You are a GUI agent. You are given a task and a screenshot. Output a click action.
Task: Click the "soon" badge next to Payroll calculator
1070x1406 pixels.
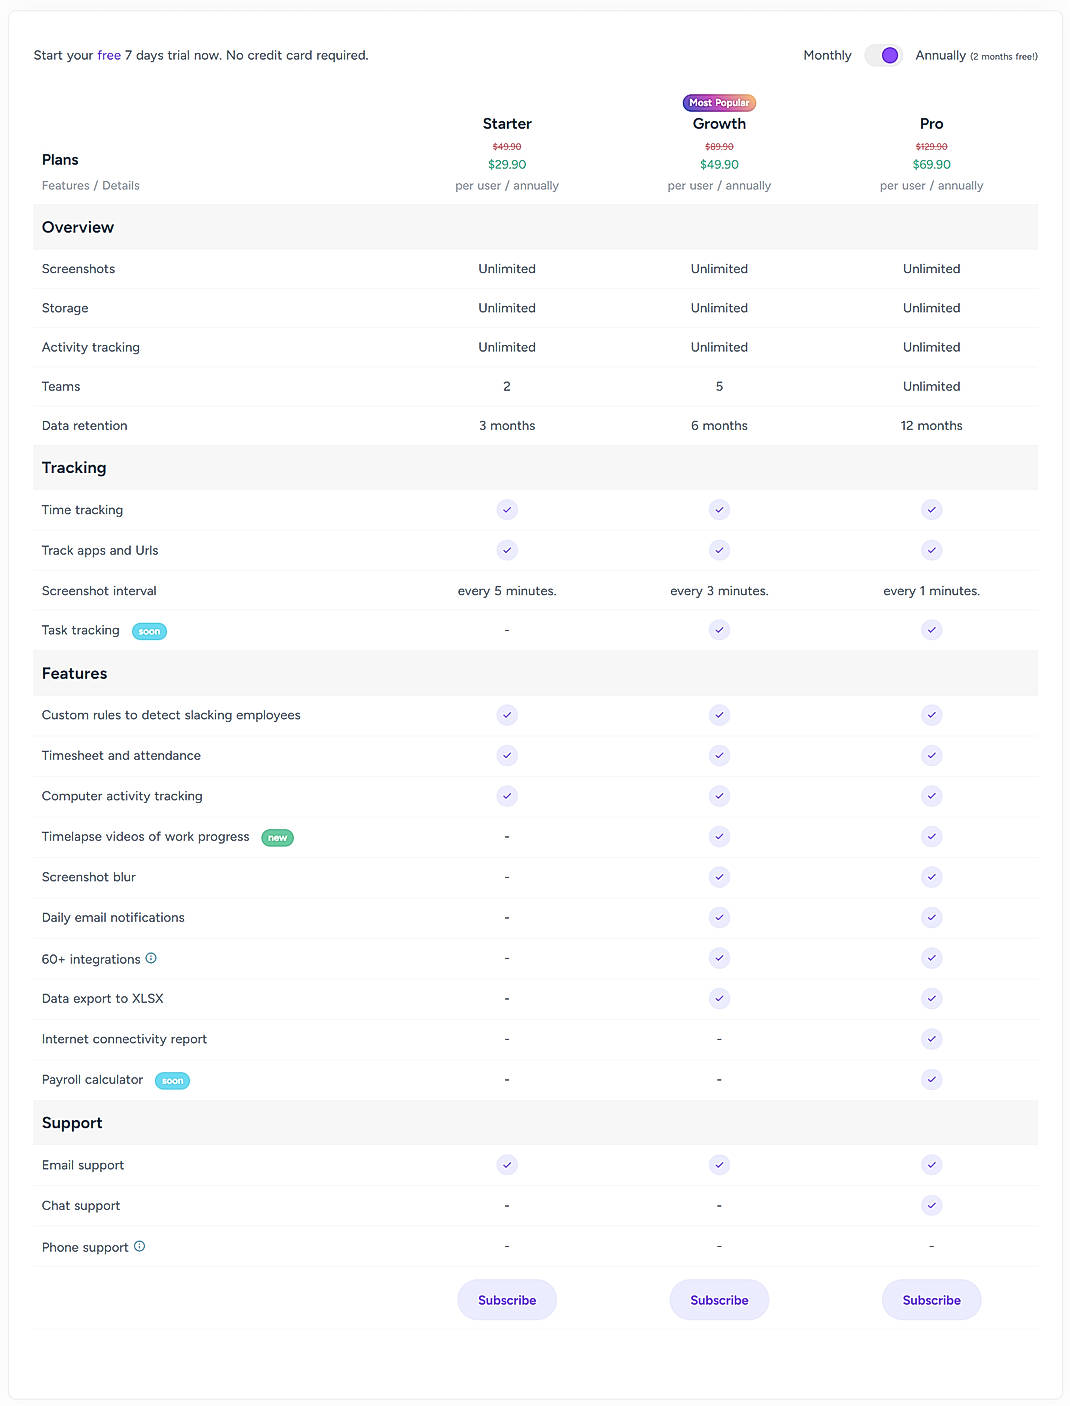click(172, 1080)
